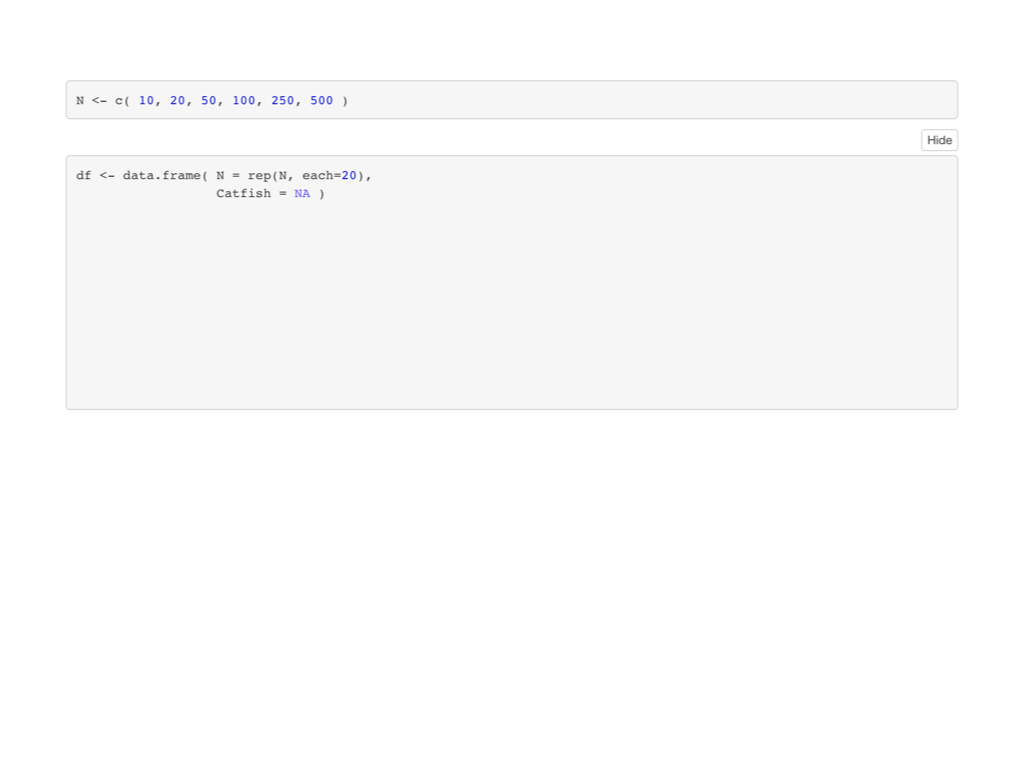Image resolution: width=1024 pixels, height=768 pixels.
Task: Click the value 100 in the vector
Action: pyautogui.click(x=244, y=101)
